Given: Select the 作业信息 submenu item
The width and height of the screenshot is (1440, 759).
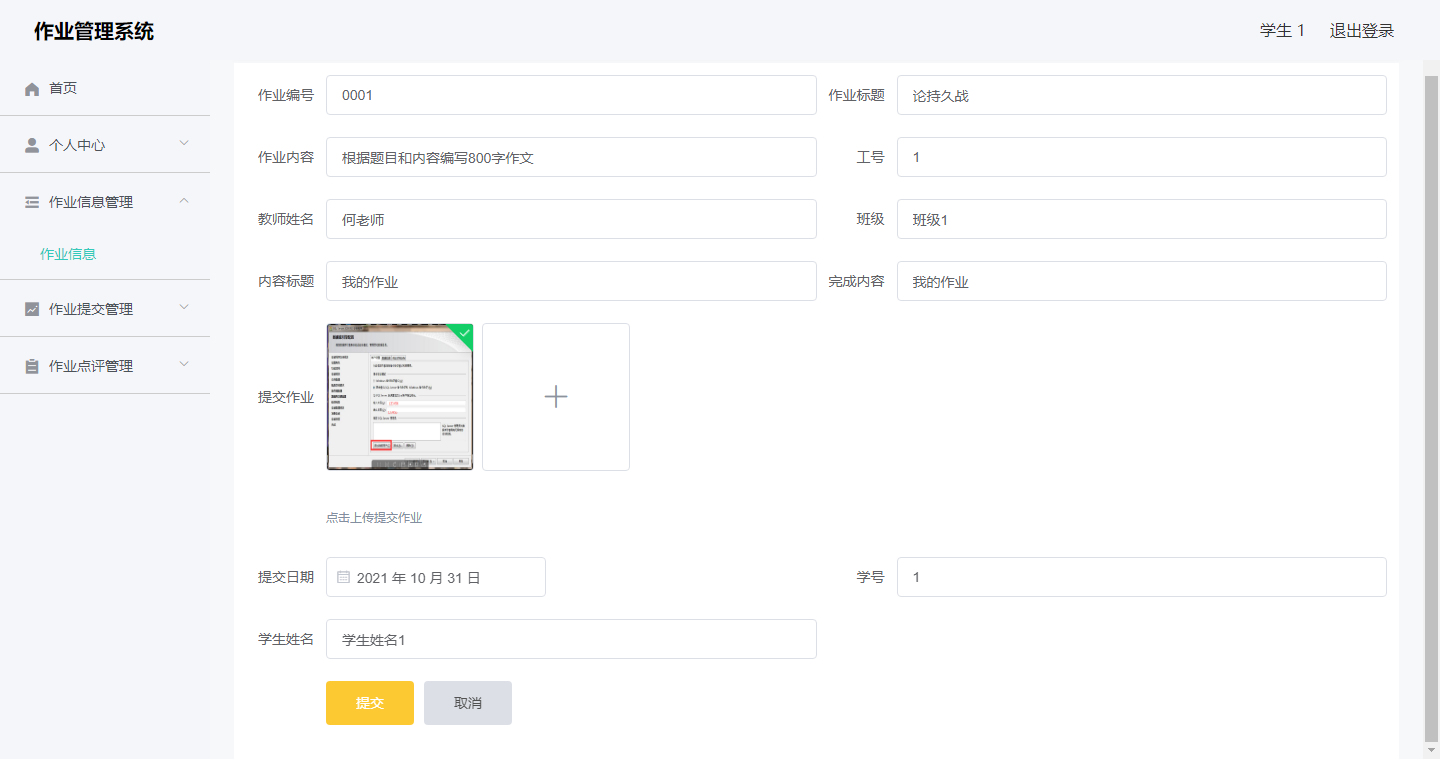Looking at the screenshot, I should 68,254.
